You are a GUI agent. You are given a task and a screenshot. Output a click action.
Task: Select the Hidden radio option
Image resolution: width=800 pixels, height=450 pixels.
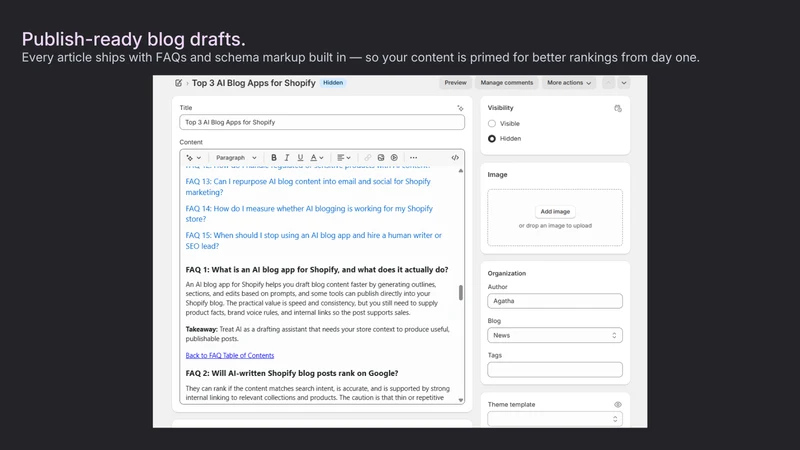492,139
